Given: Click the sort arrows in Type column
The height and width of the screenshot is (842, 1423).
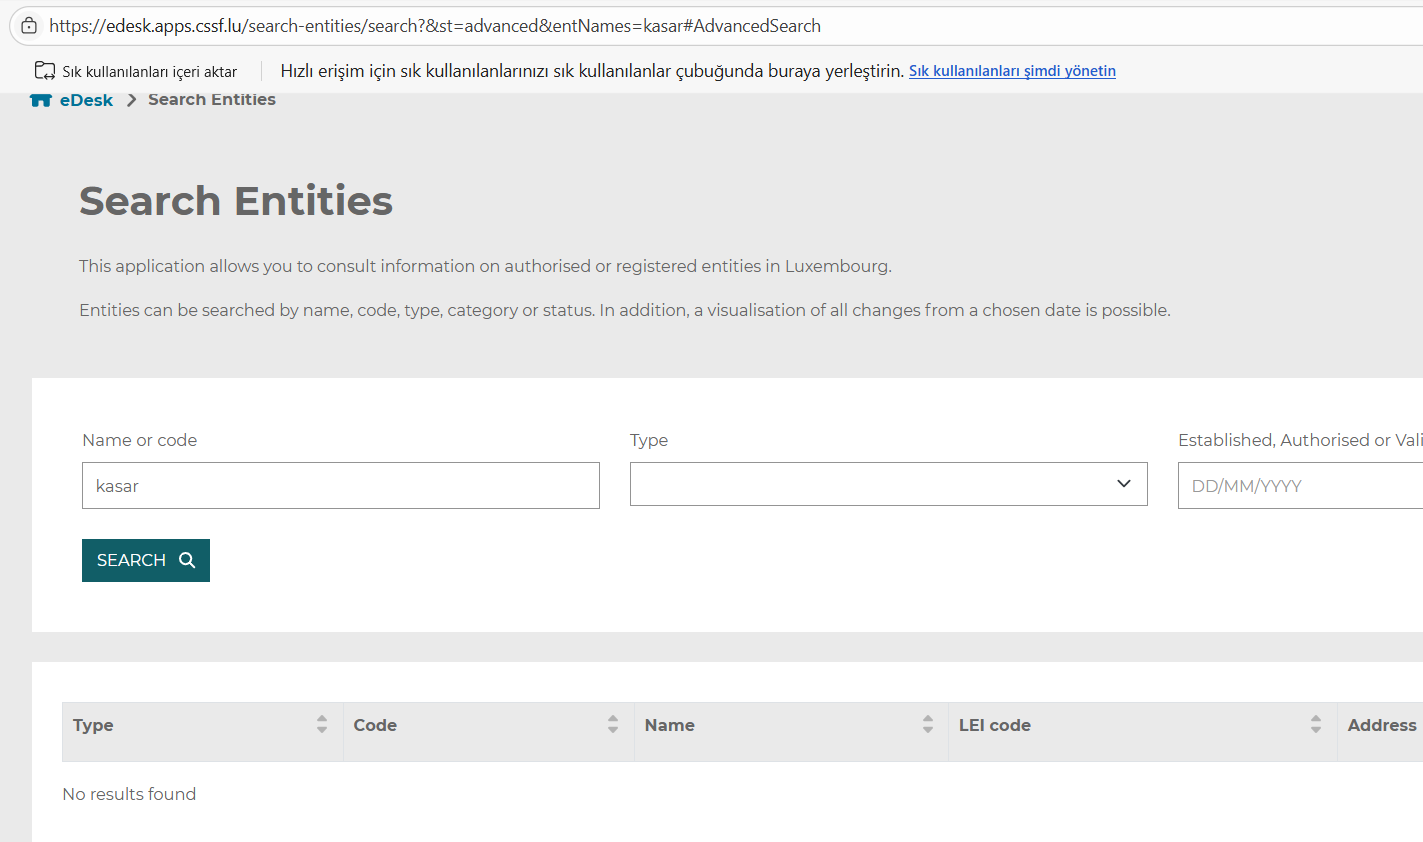Looking at the screenshot, I should coord(322,725).
